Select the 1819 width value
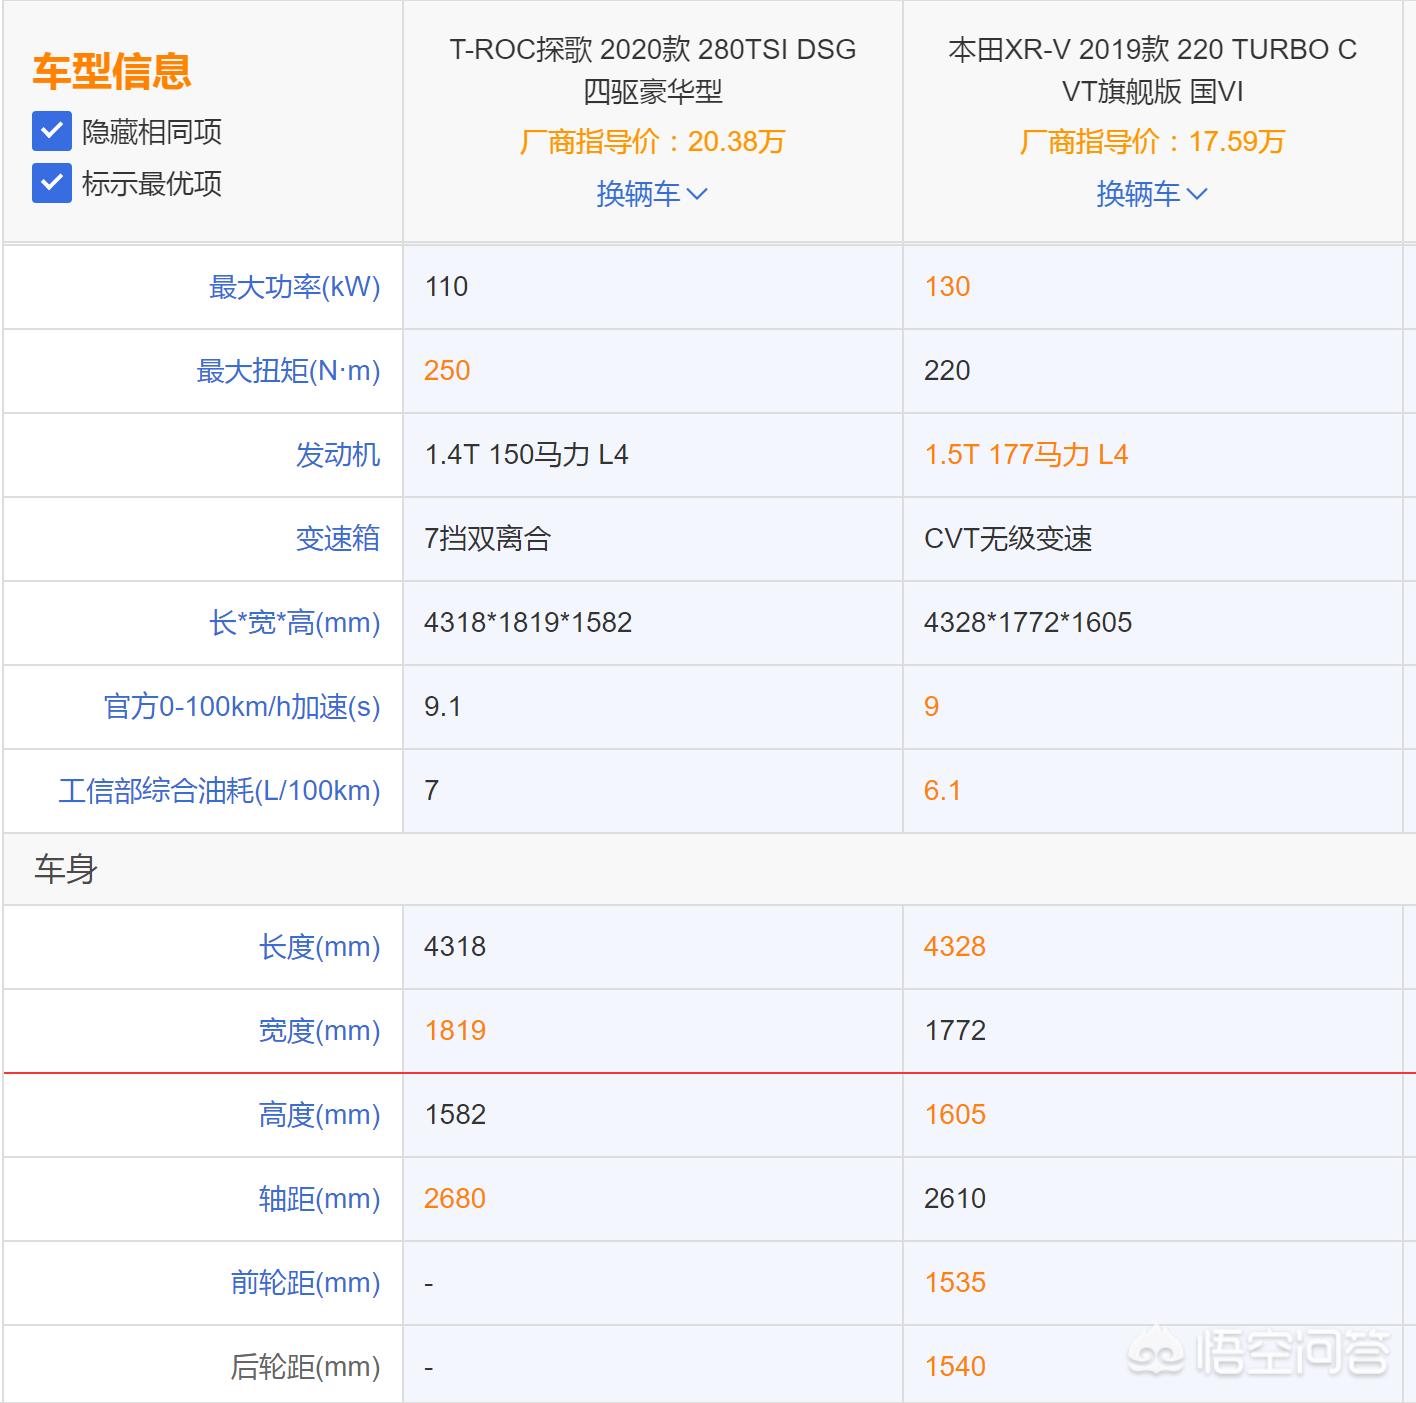 tap(455, 1031)
